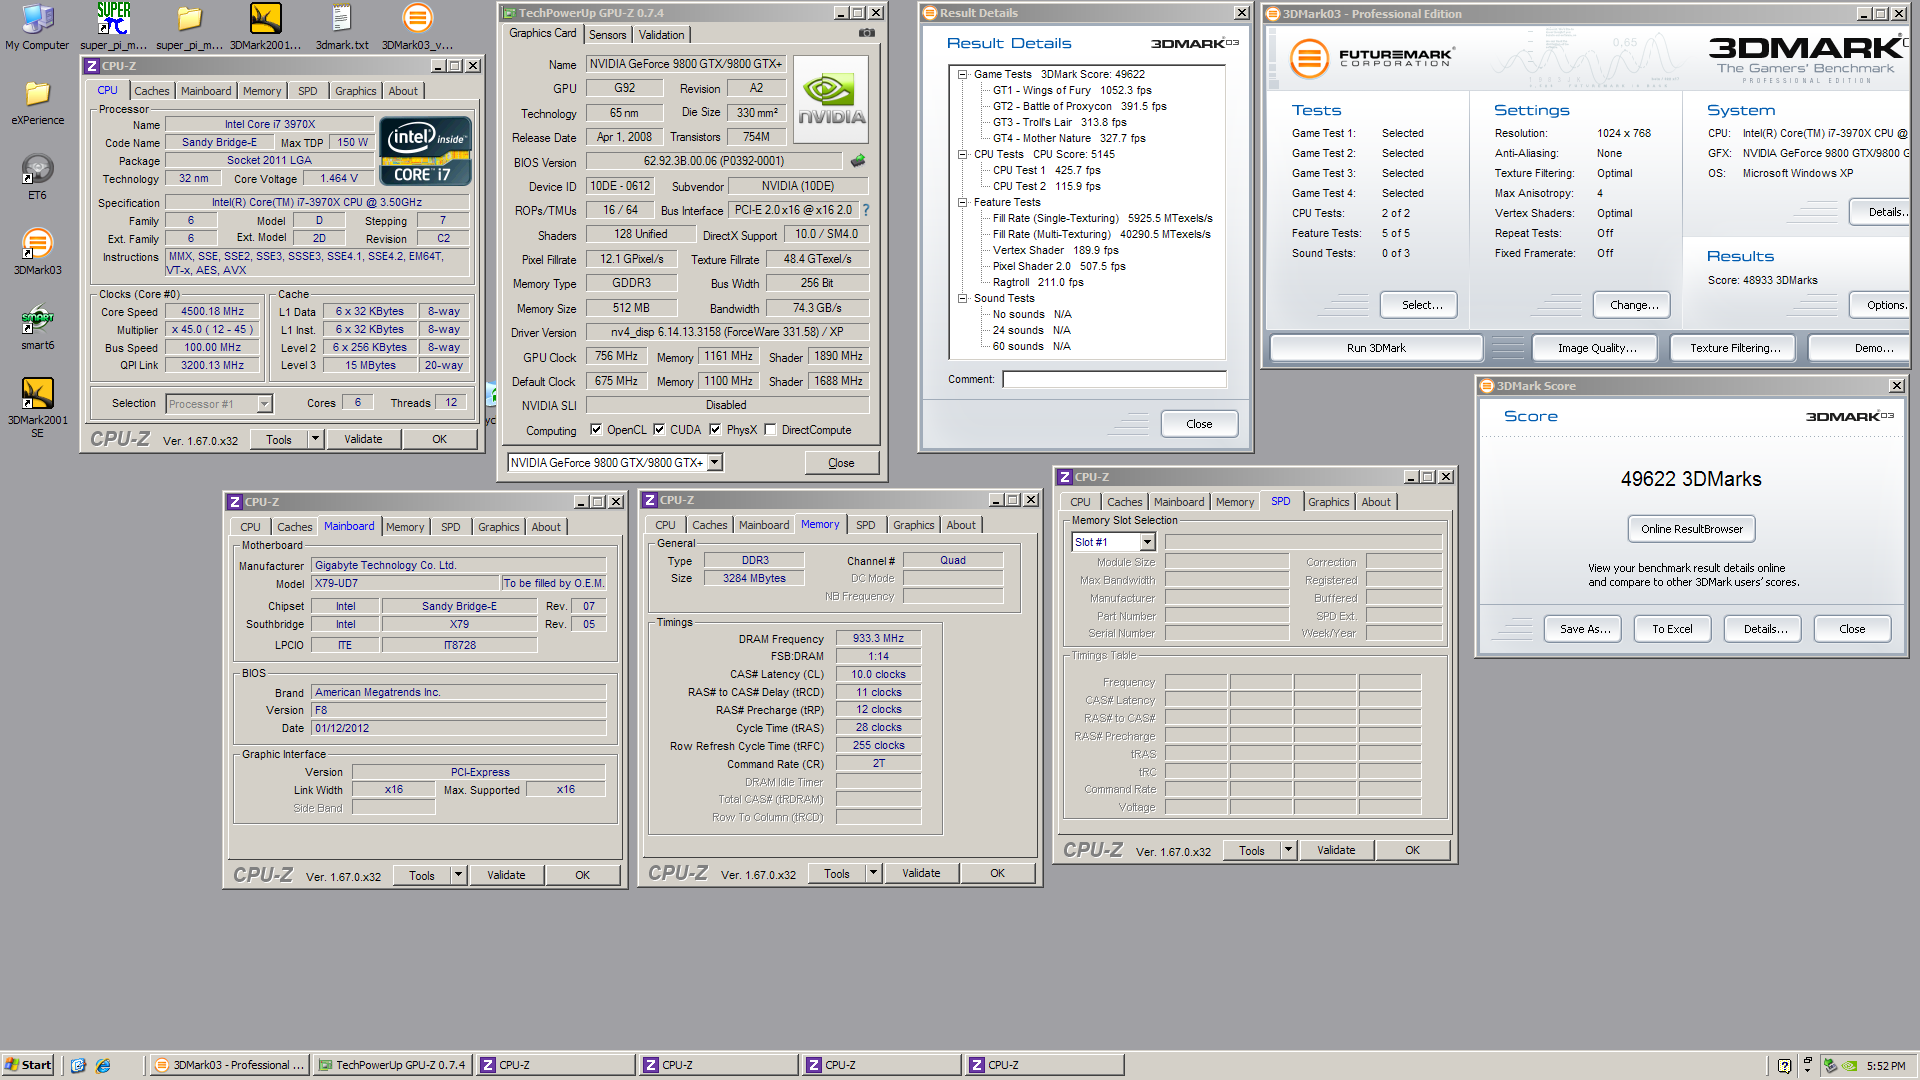Click GPU-Z save BIOS icon
1920x1080 pixels.
(858, 160)
